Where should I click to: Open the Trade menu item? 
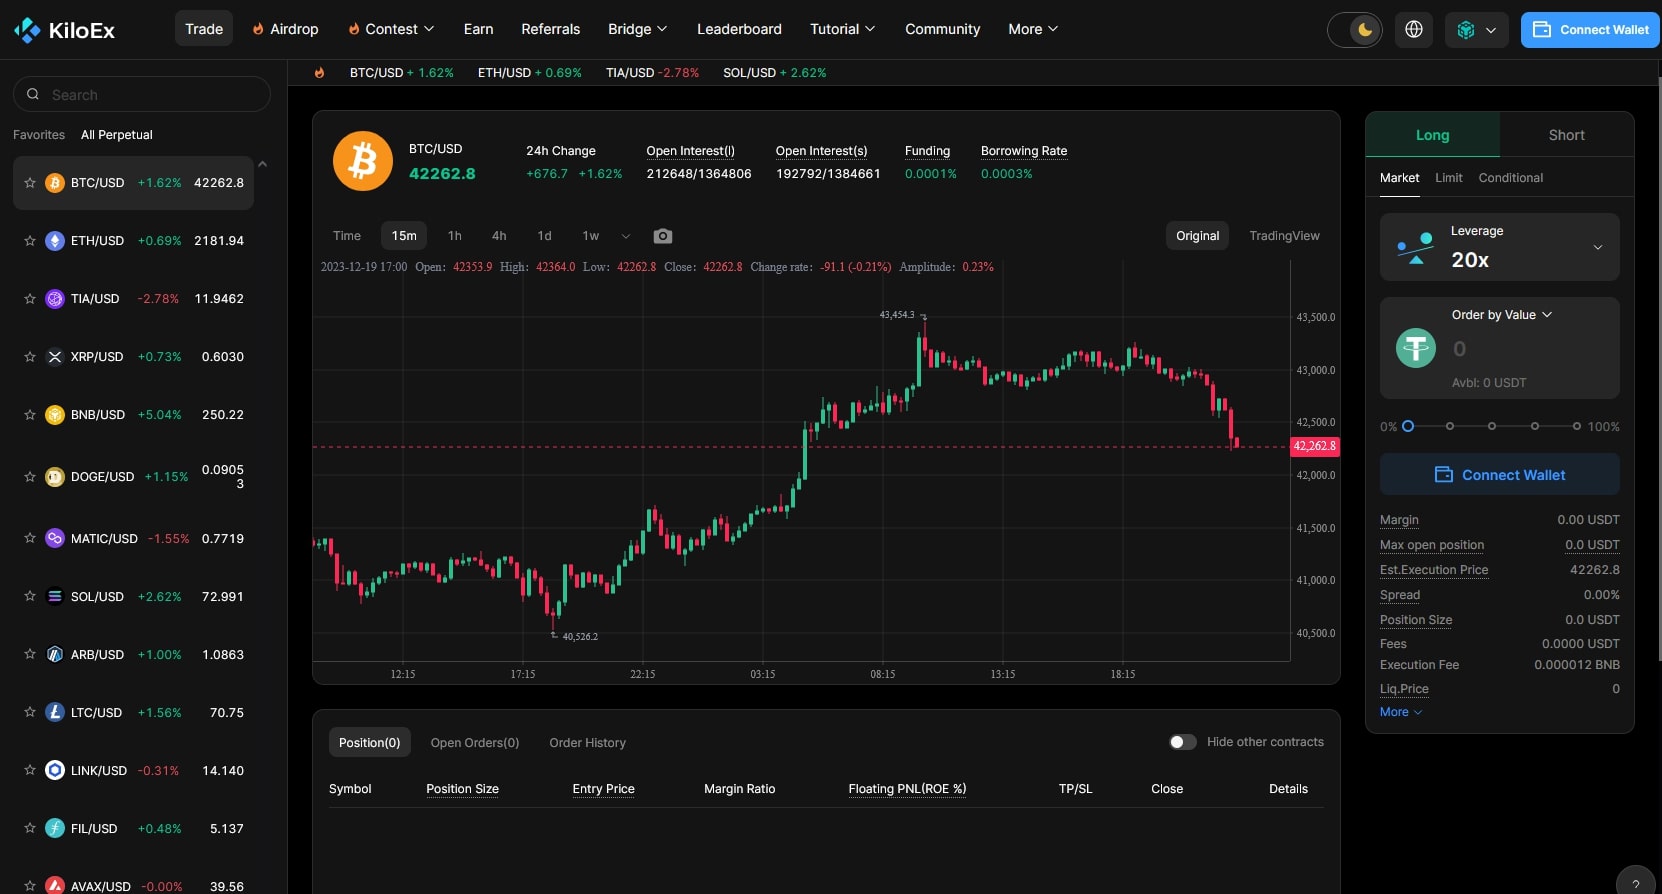coord(204,29)
